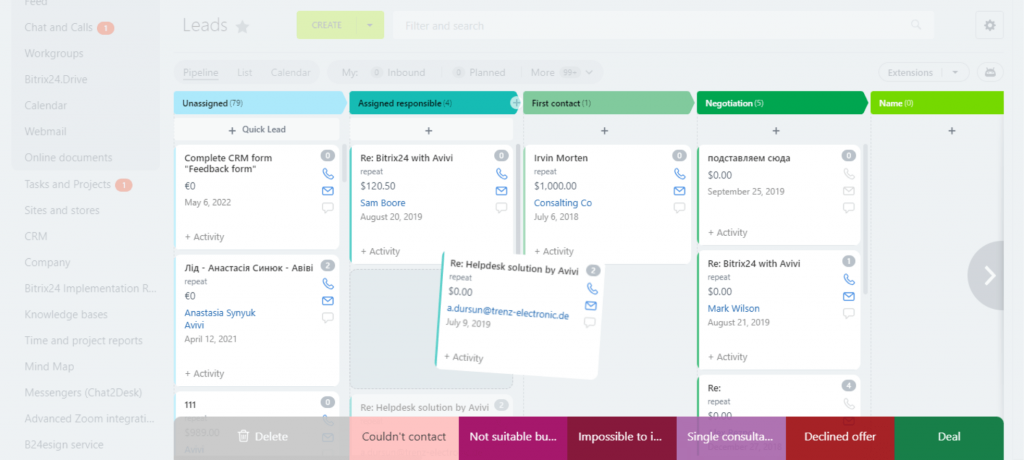Click chat icon on Mark Wilson card
This screenshot has height=460, width=1024.
(849, 313)
